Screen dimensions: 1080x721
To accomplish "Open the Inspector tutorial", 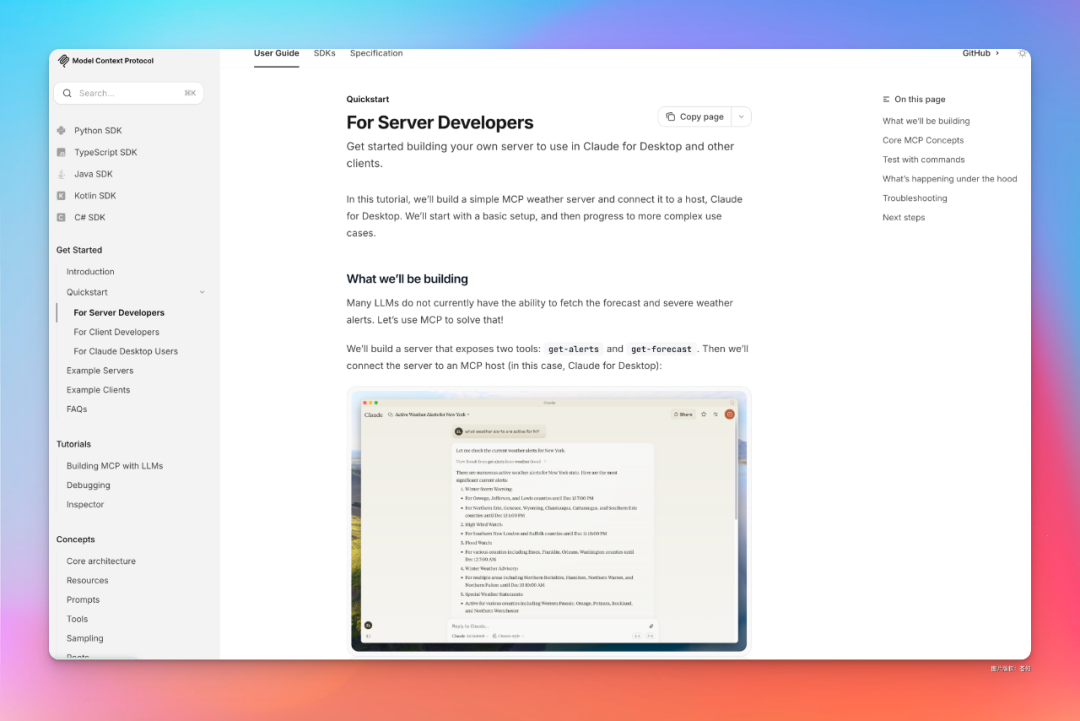I will (85, 504).
